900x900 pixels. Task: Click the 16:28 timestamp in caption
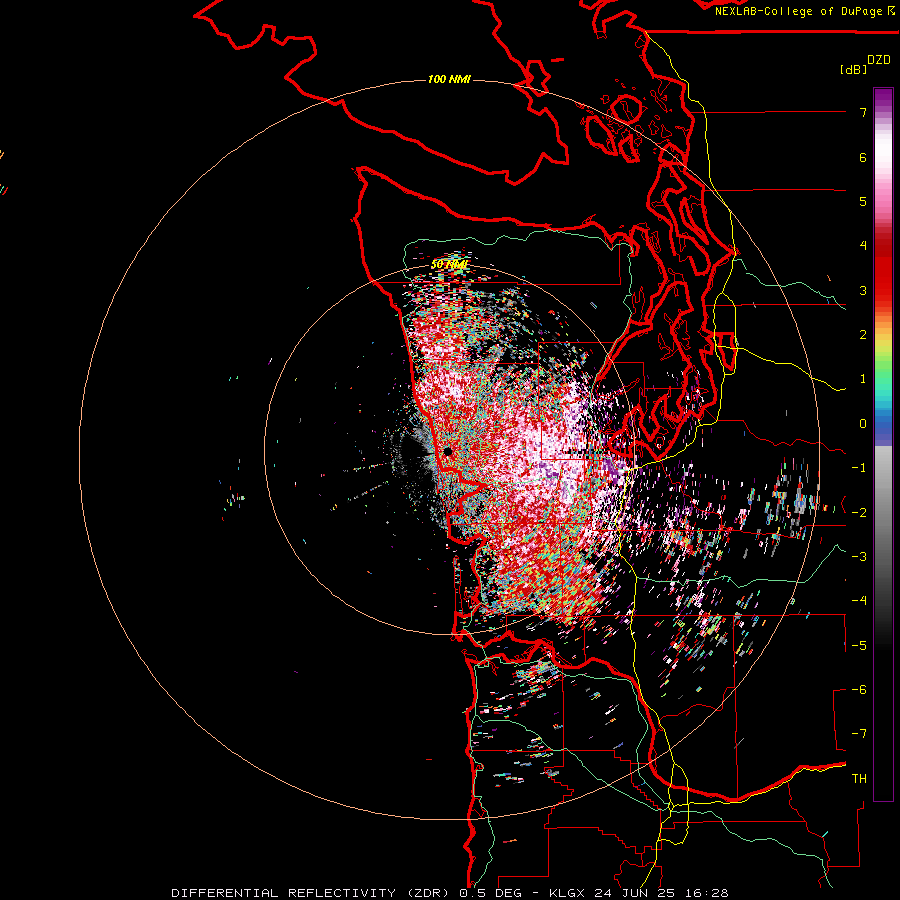(x=705, y=893)
